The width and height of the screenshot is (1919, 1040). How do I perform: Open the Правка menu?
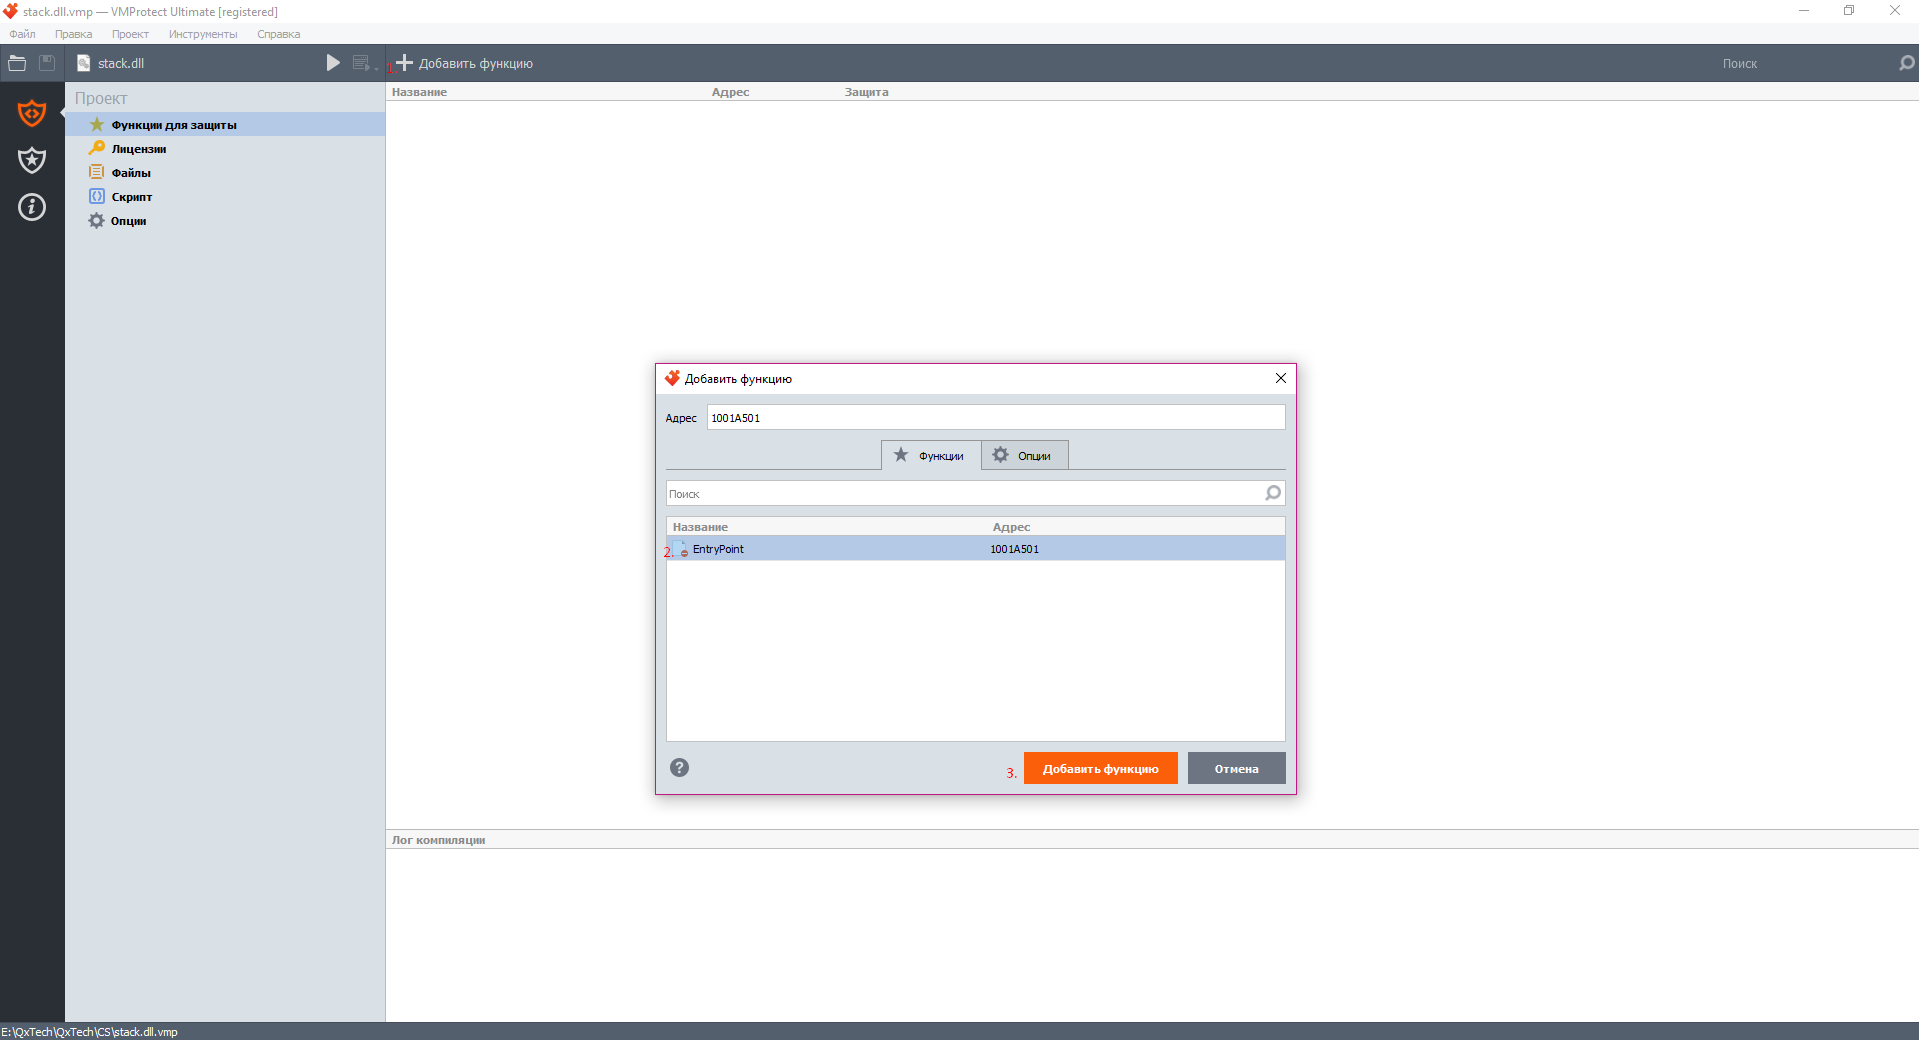[73, 34]
